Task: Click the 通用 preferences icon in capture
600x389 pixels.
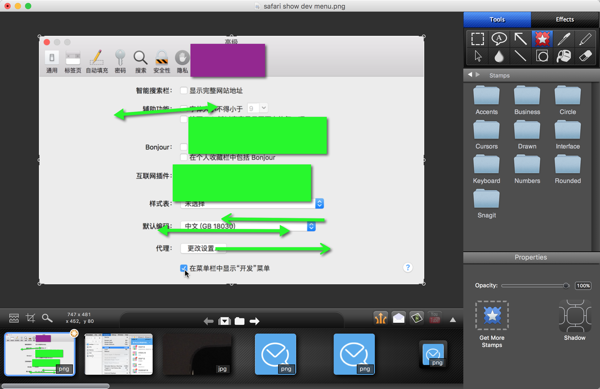Action: coord(52,61)
